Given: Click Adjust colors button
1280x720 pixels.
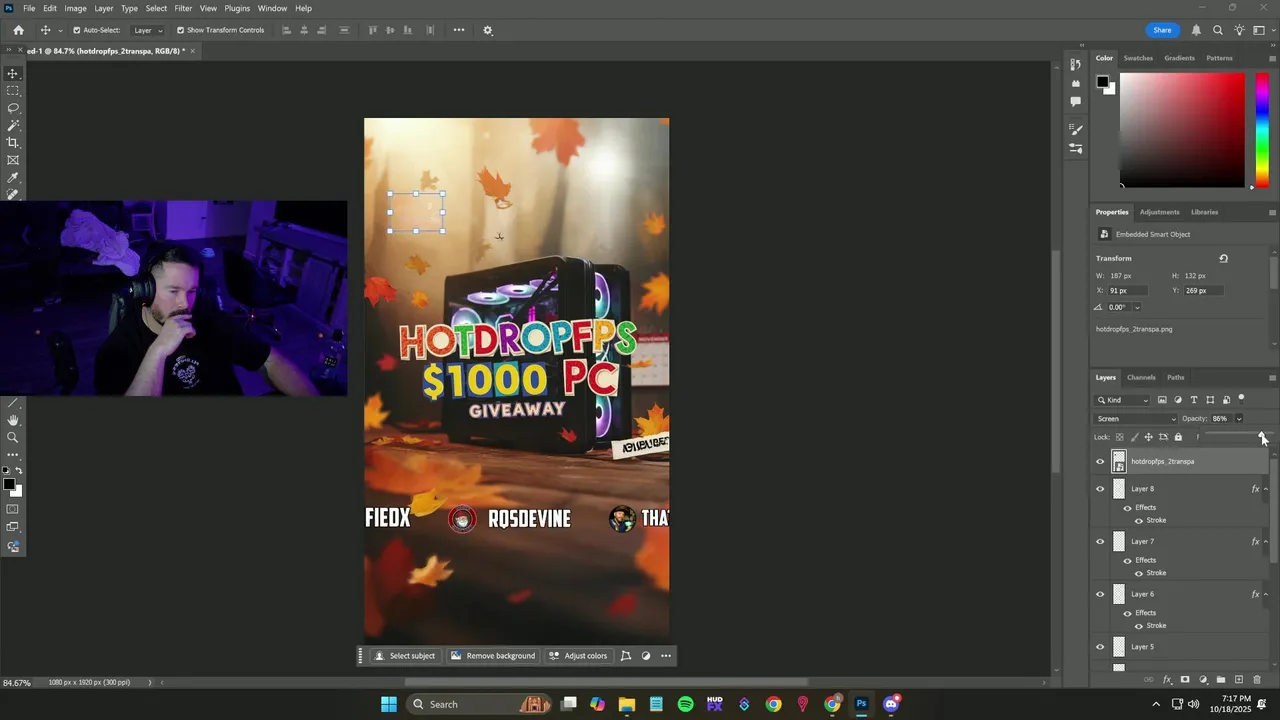Looking at the screenshot, I should point(578,656).
